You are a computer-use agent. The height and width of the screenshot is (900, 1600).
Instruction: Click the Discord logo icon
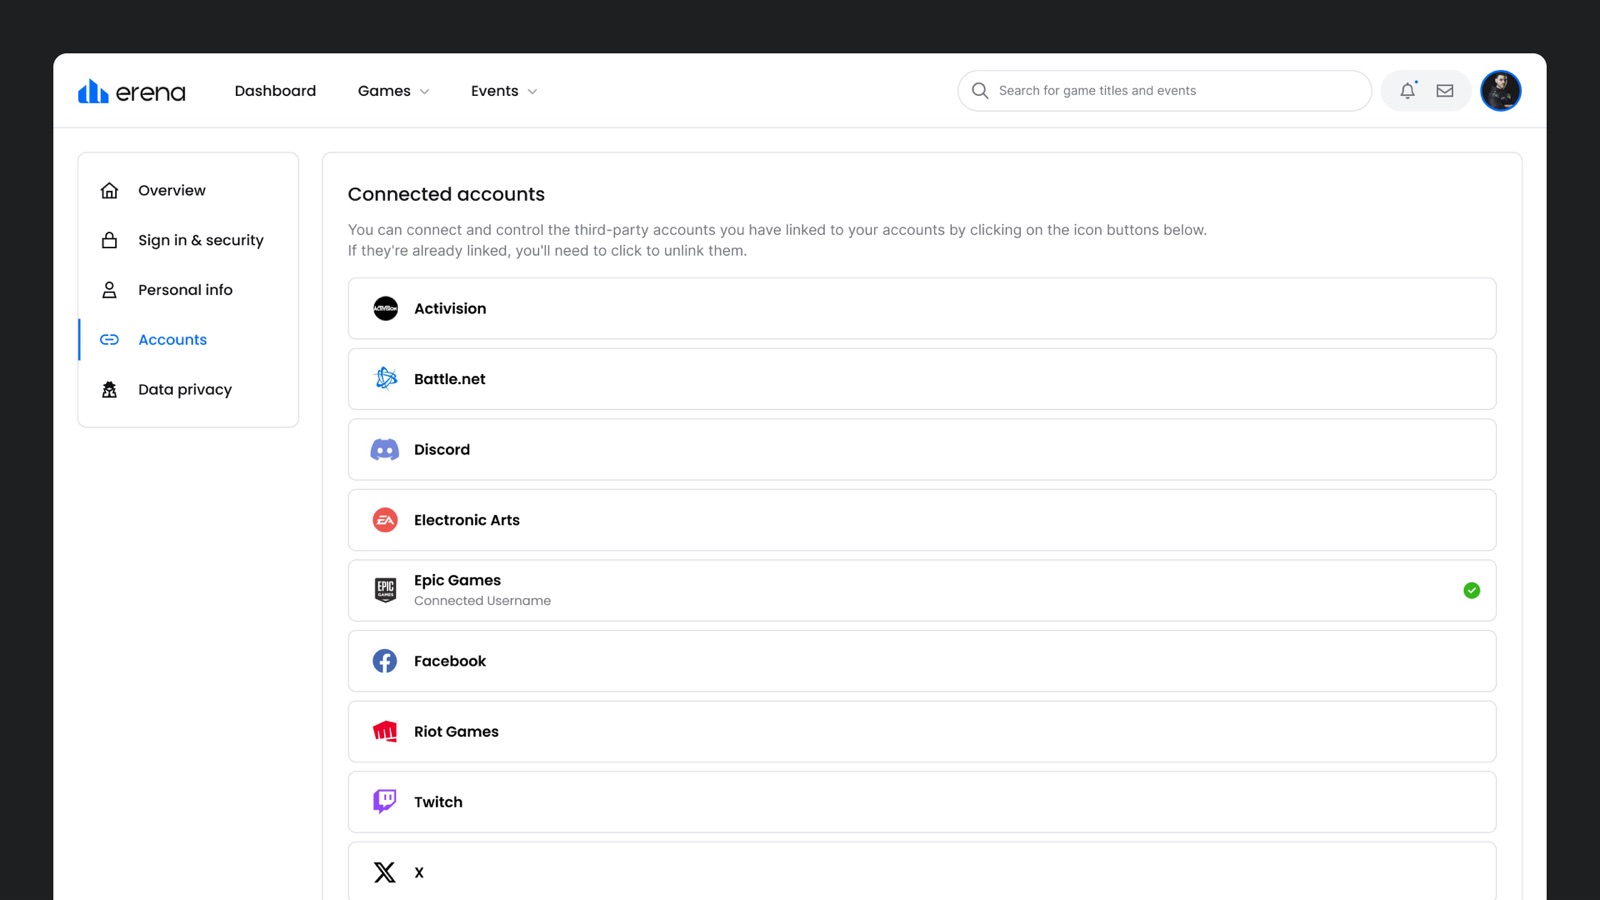[x=385, y=450]
